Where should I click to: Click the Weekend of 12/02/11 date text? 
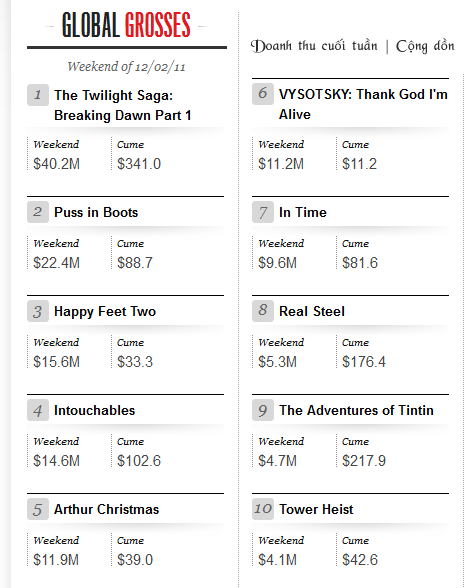click(x=126, y=67)
